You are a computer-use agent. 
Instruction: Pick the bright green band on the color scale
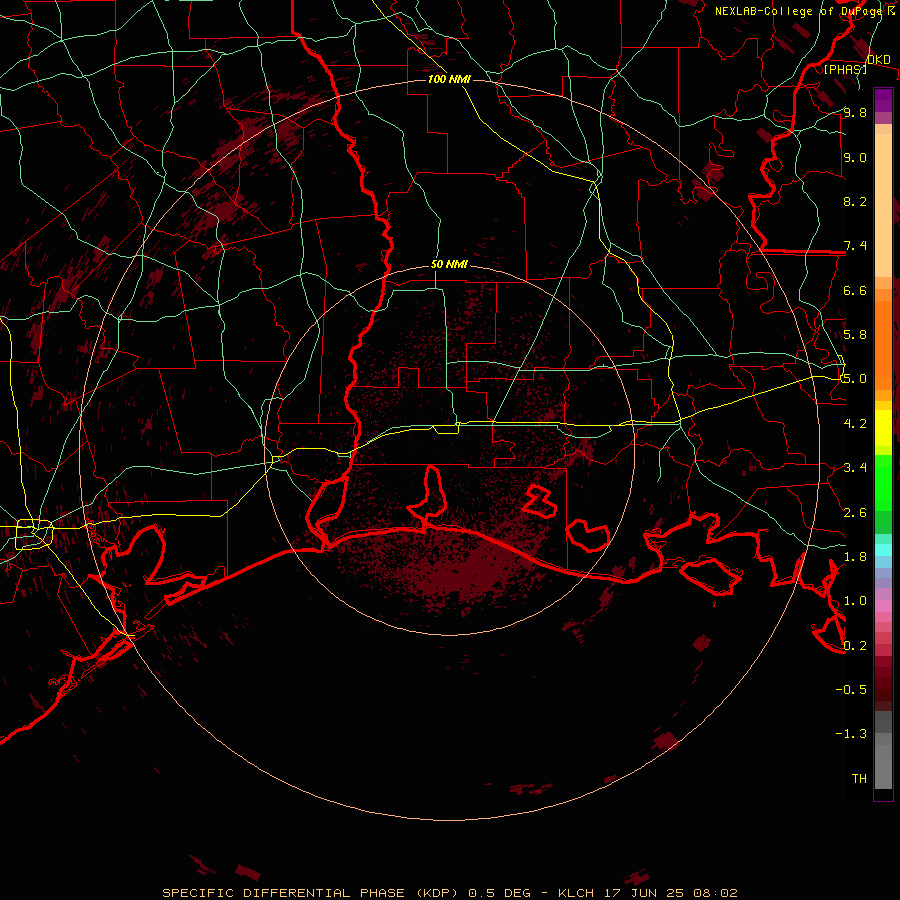(883, 483)
